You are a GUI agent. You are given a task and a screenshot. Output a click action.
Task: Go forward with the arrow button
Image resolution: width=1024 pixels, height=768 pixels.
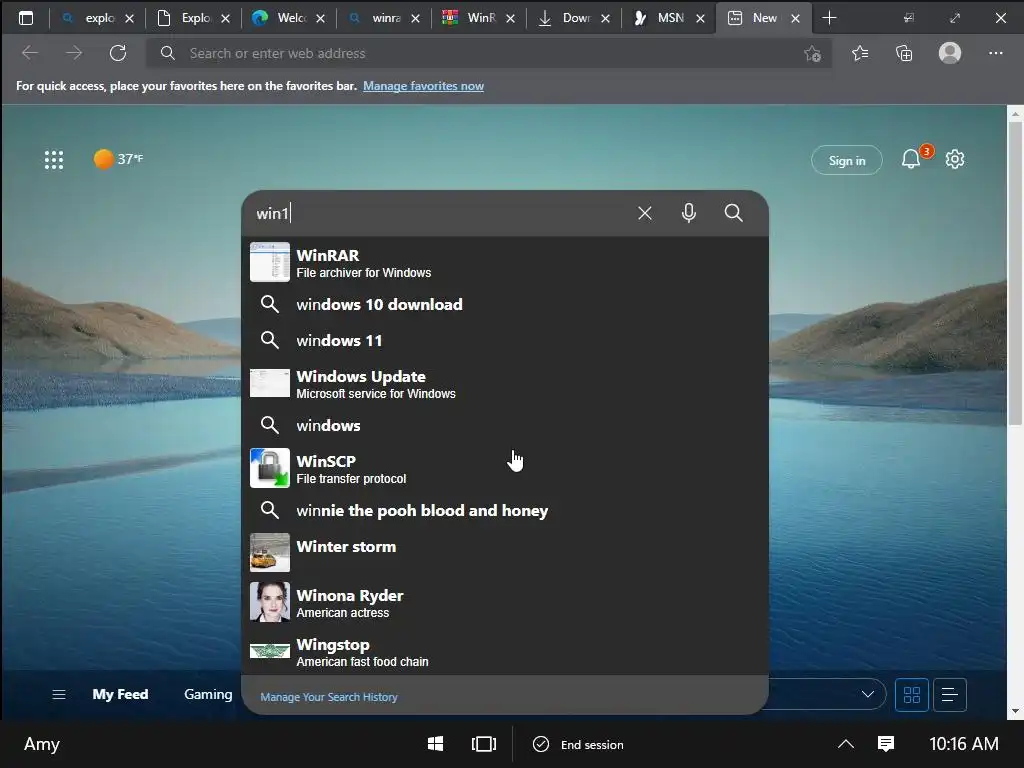[74, 53]
